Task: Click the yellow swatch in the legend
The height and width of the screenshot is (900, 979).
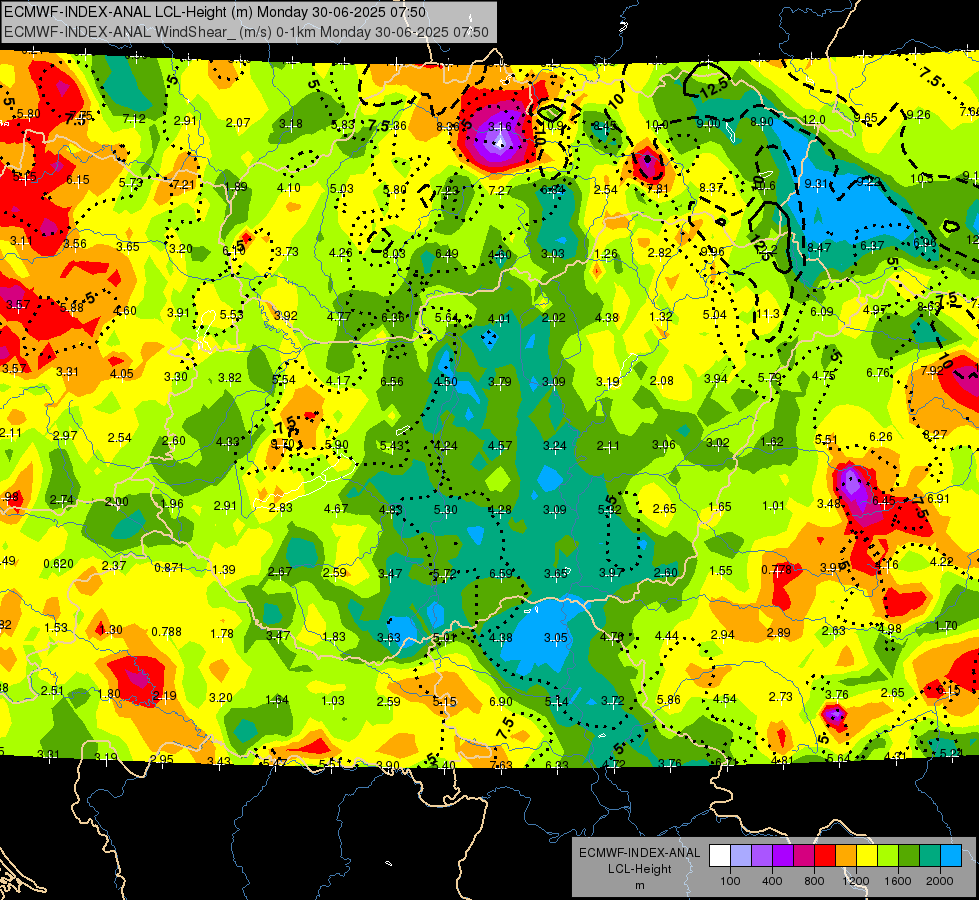Action: pos(867,856)
